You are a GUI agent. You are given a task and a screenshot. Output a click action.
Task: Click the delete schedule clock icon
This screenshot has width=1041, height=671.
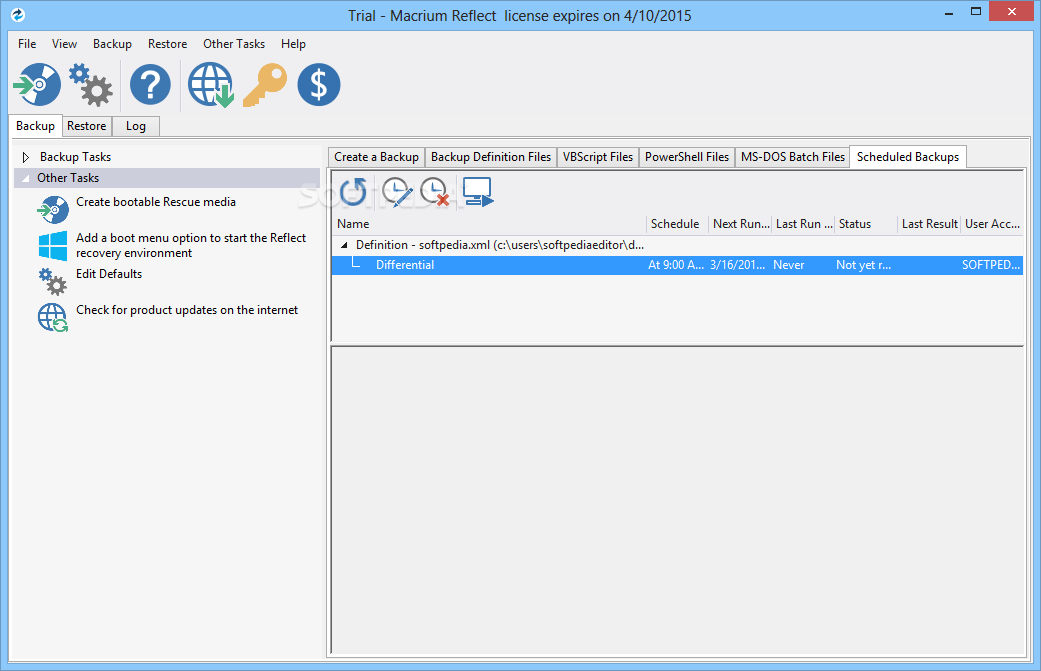click(435, 192)
